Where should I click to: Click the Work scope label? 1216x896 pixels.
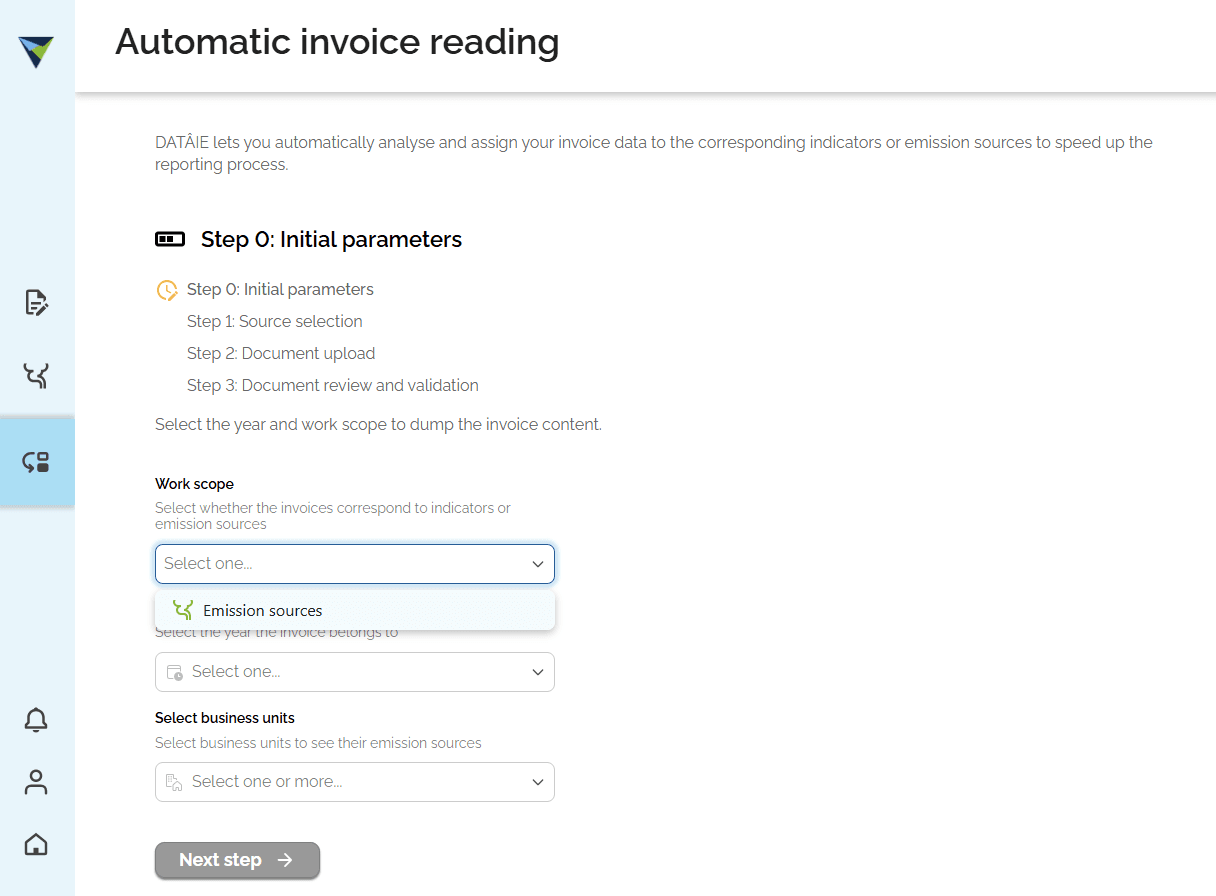click(194, 484)
